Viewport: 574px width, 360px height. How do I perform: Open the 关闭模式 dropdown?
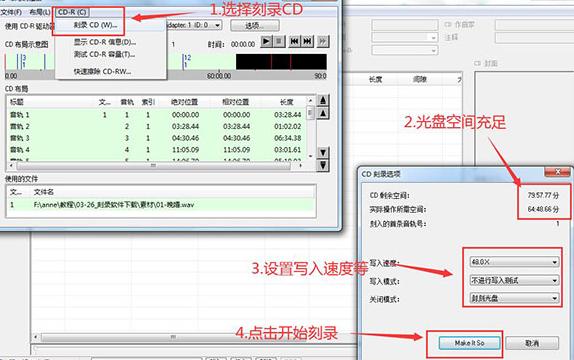point(514,298)
